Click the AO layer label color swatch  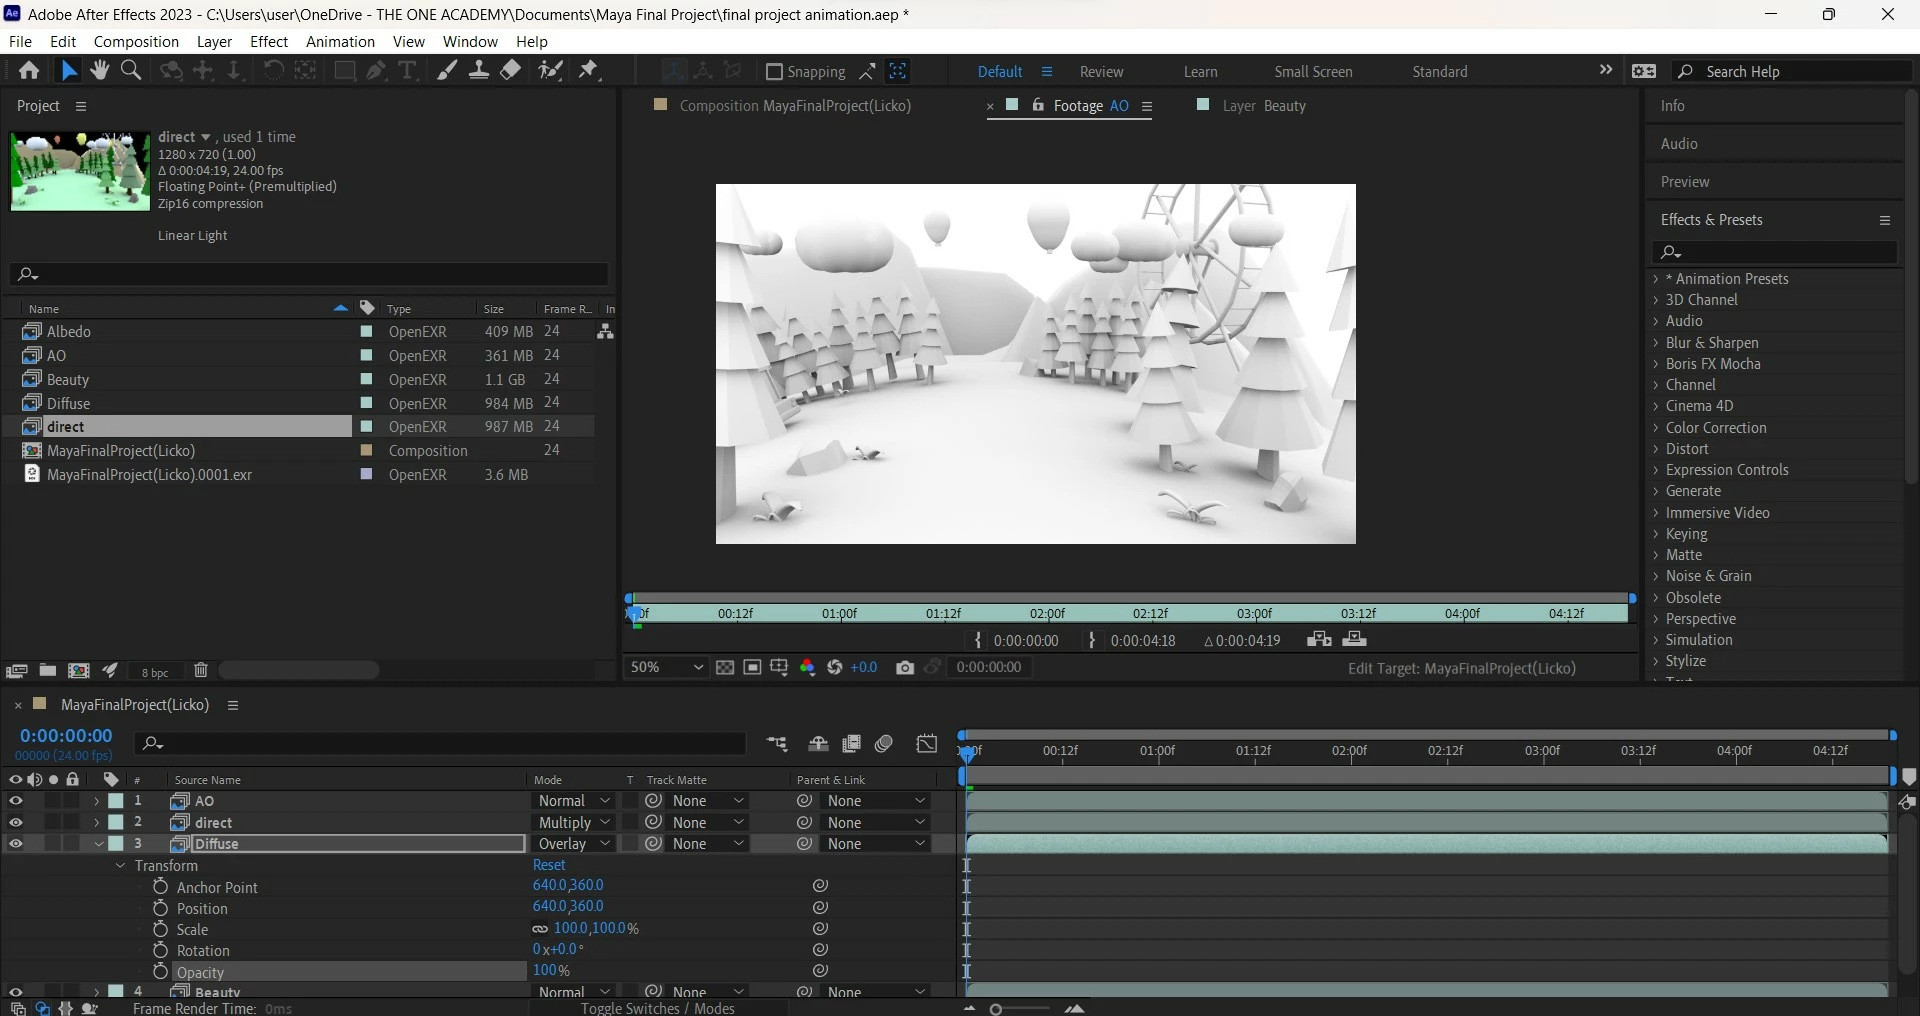tap(116, 801)
